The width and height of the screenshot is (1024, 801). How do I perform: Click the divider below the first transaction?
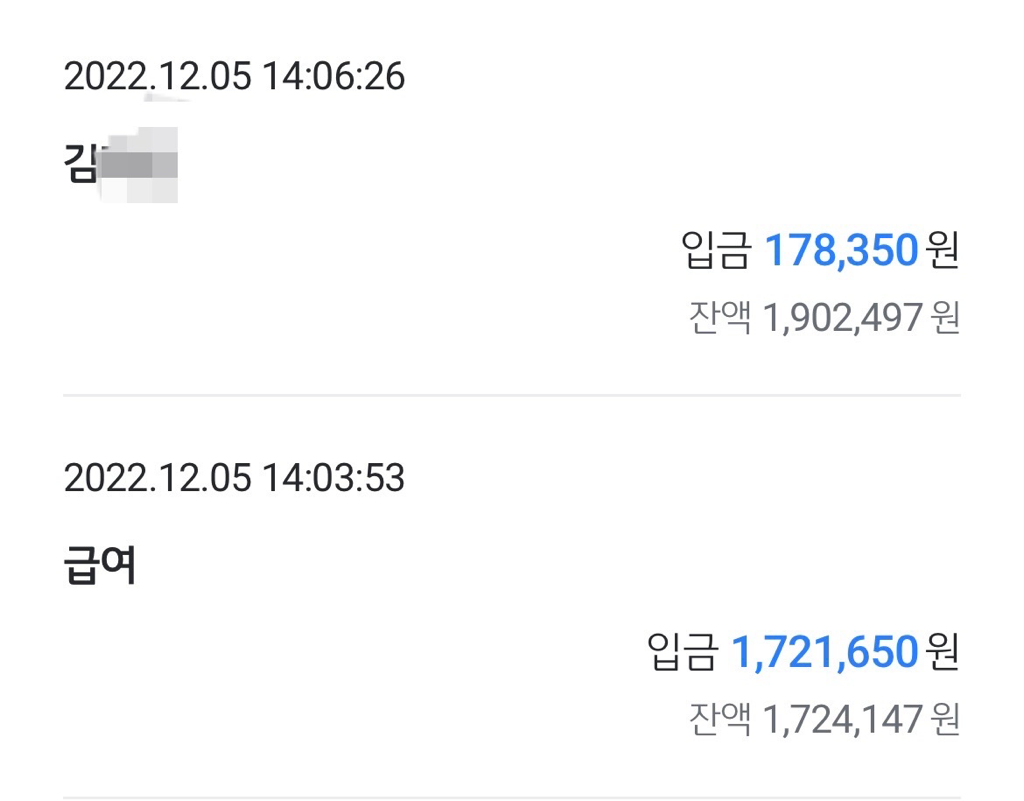click(512, 395)
